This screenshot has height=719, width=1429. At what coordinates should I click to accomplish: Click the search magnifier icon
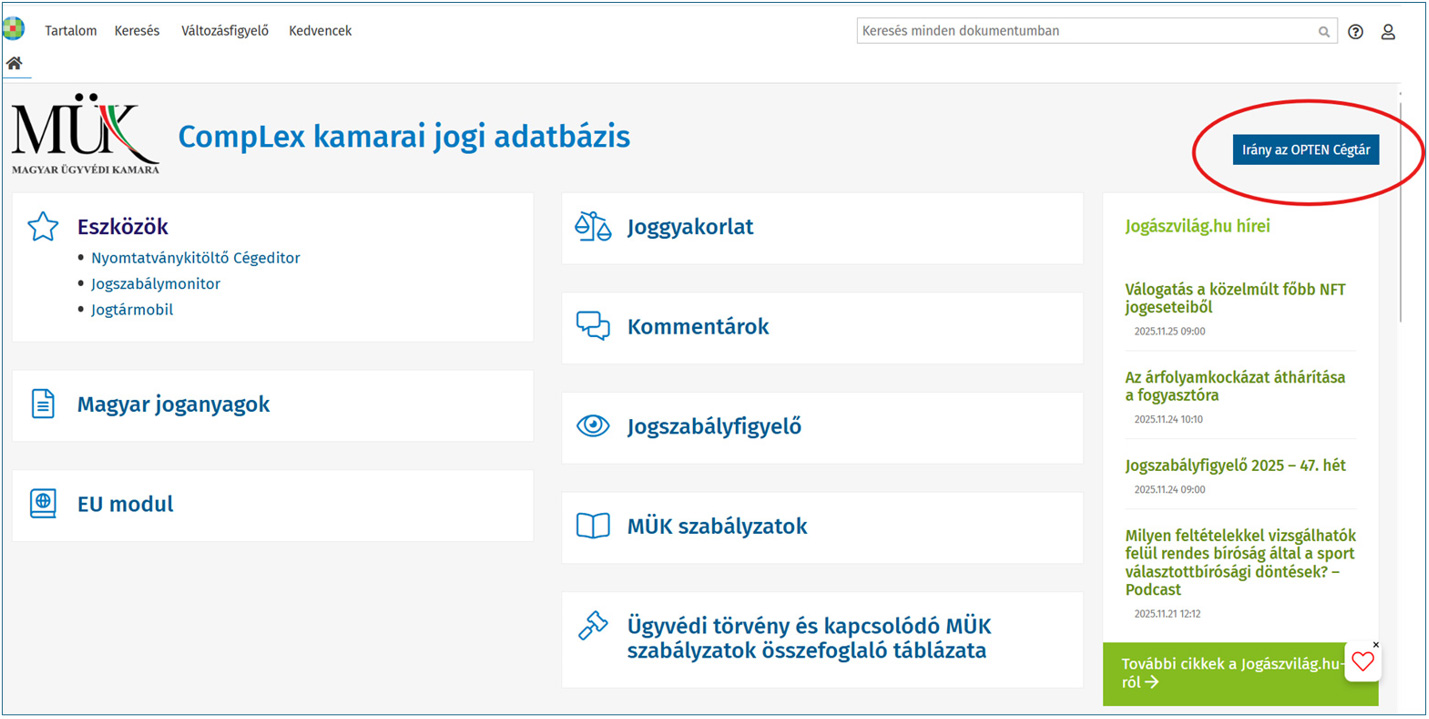[1324, 32]
